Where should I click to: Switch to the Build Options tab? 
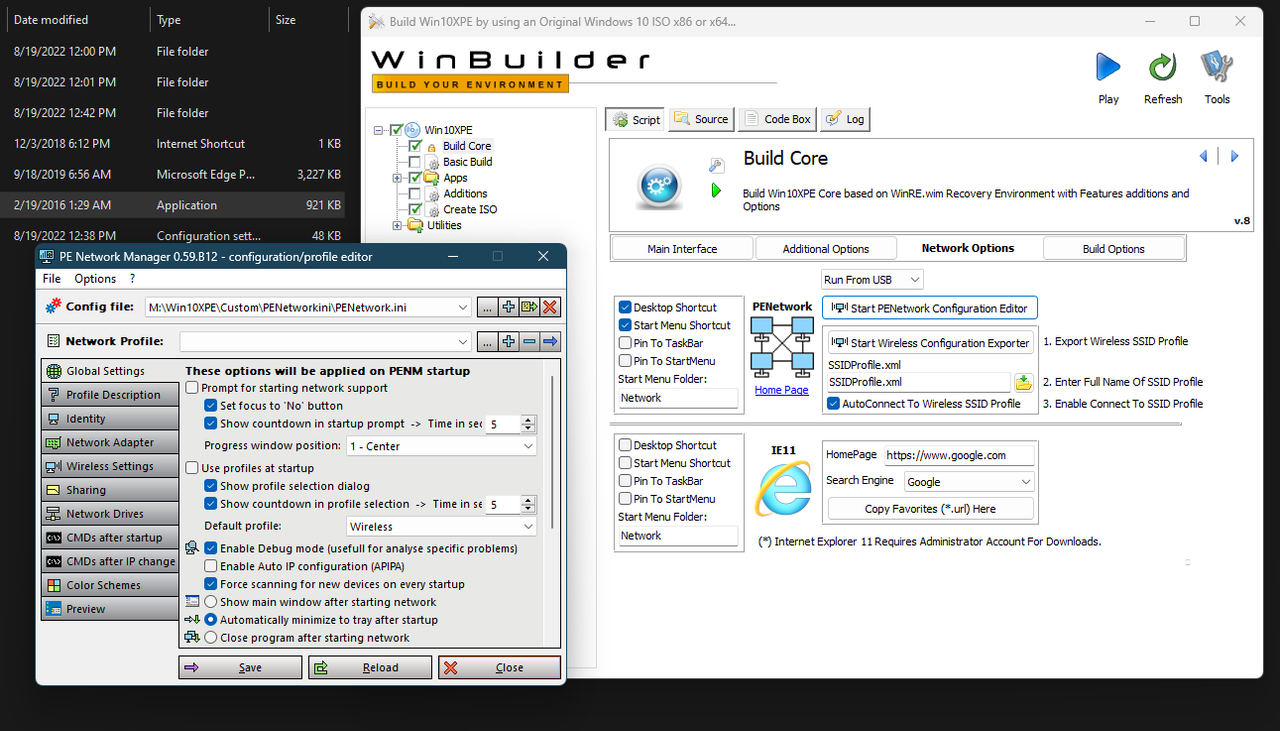[x=1113, y=249]
